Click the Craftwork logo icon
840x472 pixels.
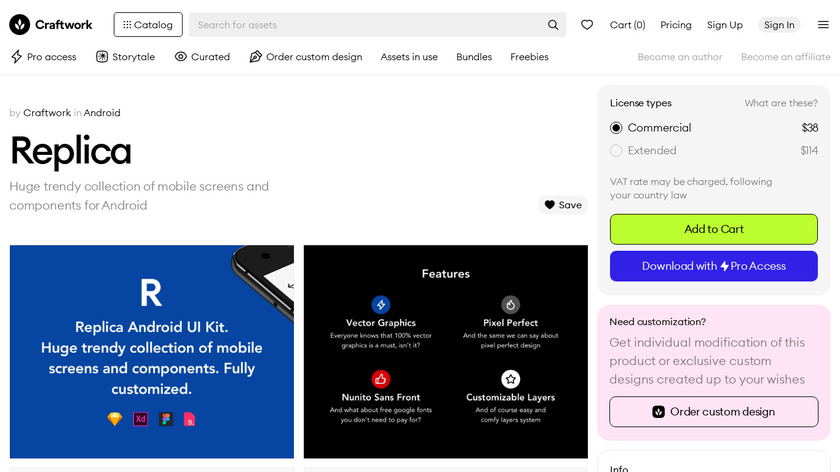pyautogui.click(x=18, y=25)
